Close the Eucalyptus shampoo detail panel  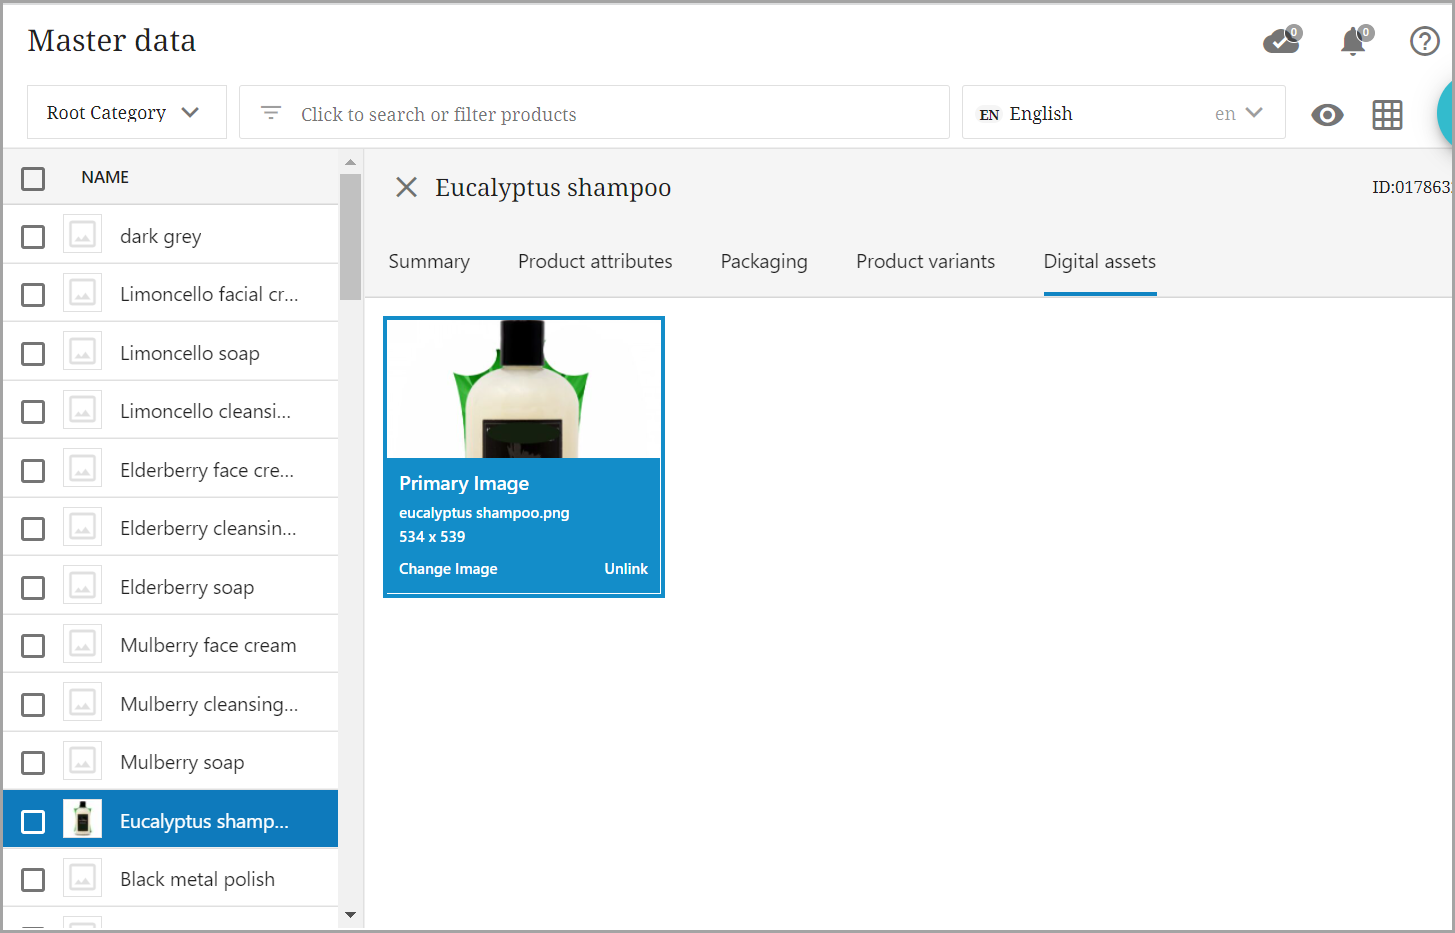click(x=406, y=187)
